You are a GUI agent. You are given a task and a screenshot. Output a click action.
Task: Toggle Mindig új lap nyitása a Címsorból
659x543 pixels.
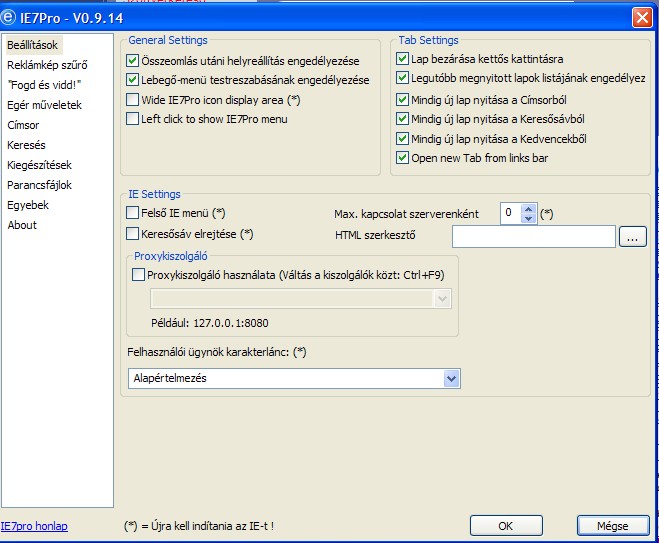pos(403,100)
